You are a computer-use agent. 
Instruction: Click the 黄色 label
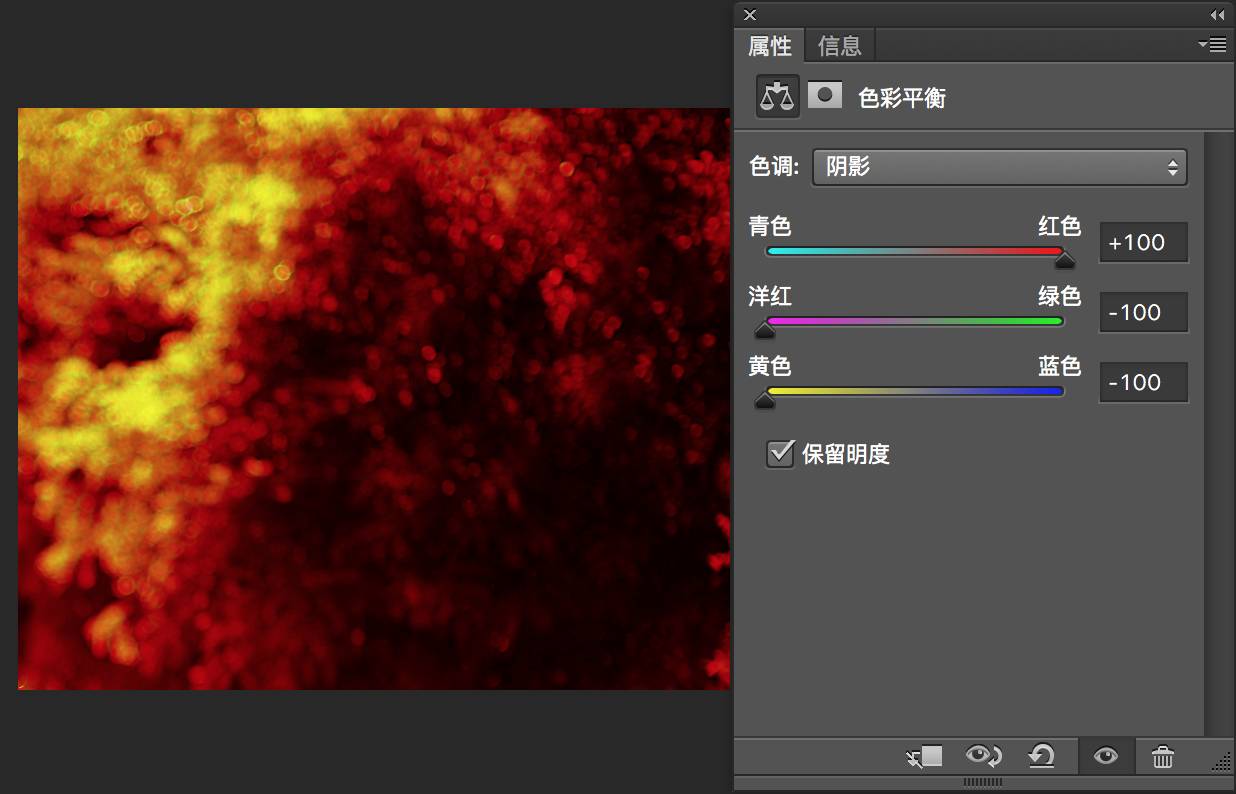point(770,366)
